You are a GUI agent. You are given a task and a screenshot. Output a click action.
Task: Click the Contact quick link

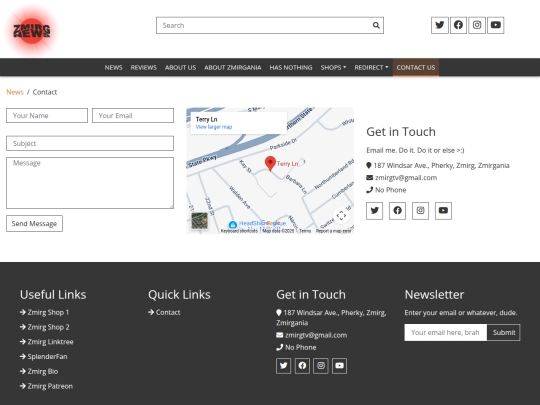(164, 312)
